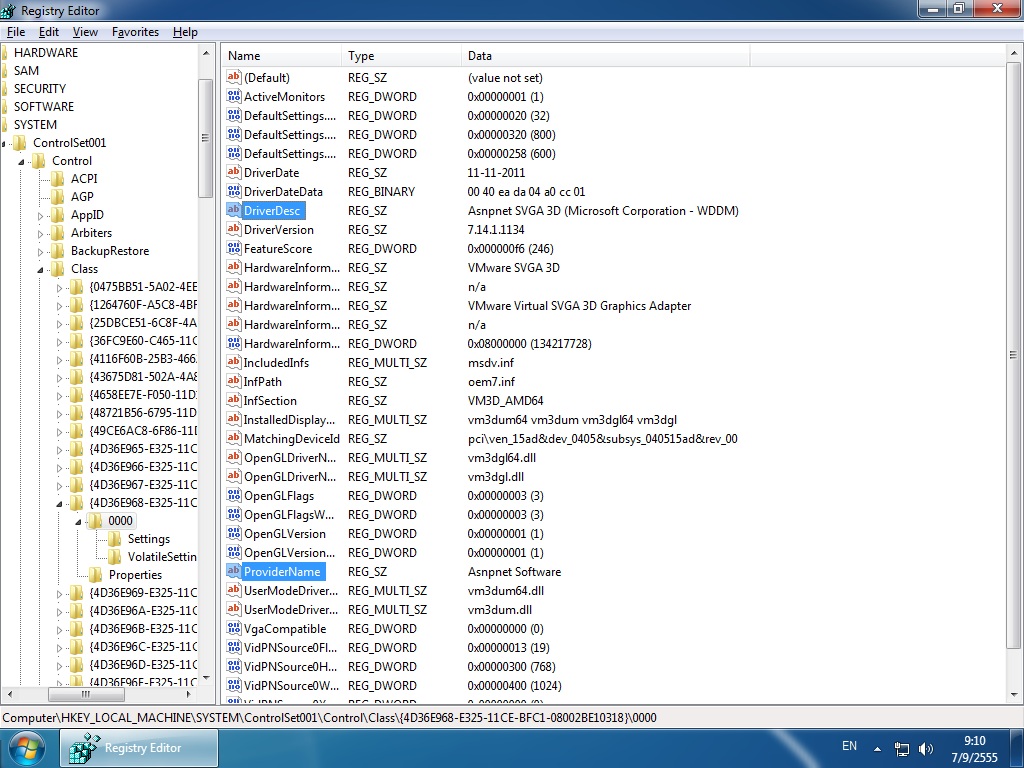
Task: Collapse the Control key in the tree
Action: pyautogui.click(x=22, y=161)
